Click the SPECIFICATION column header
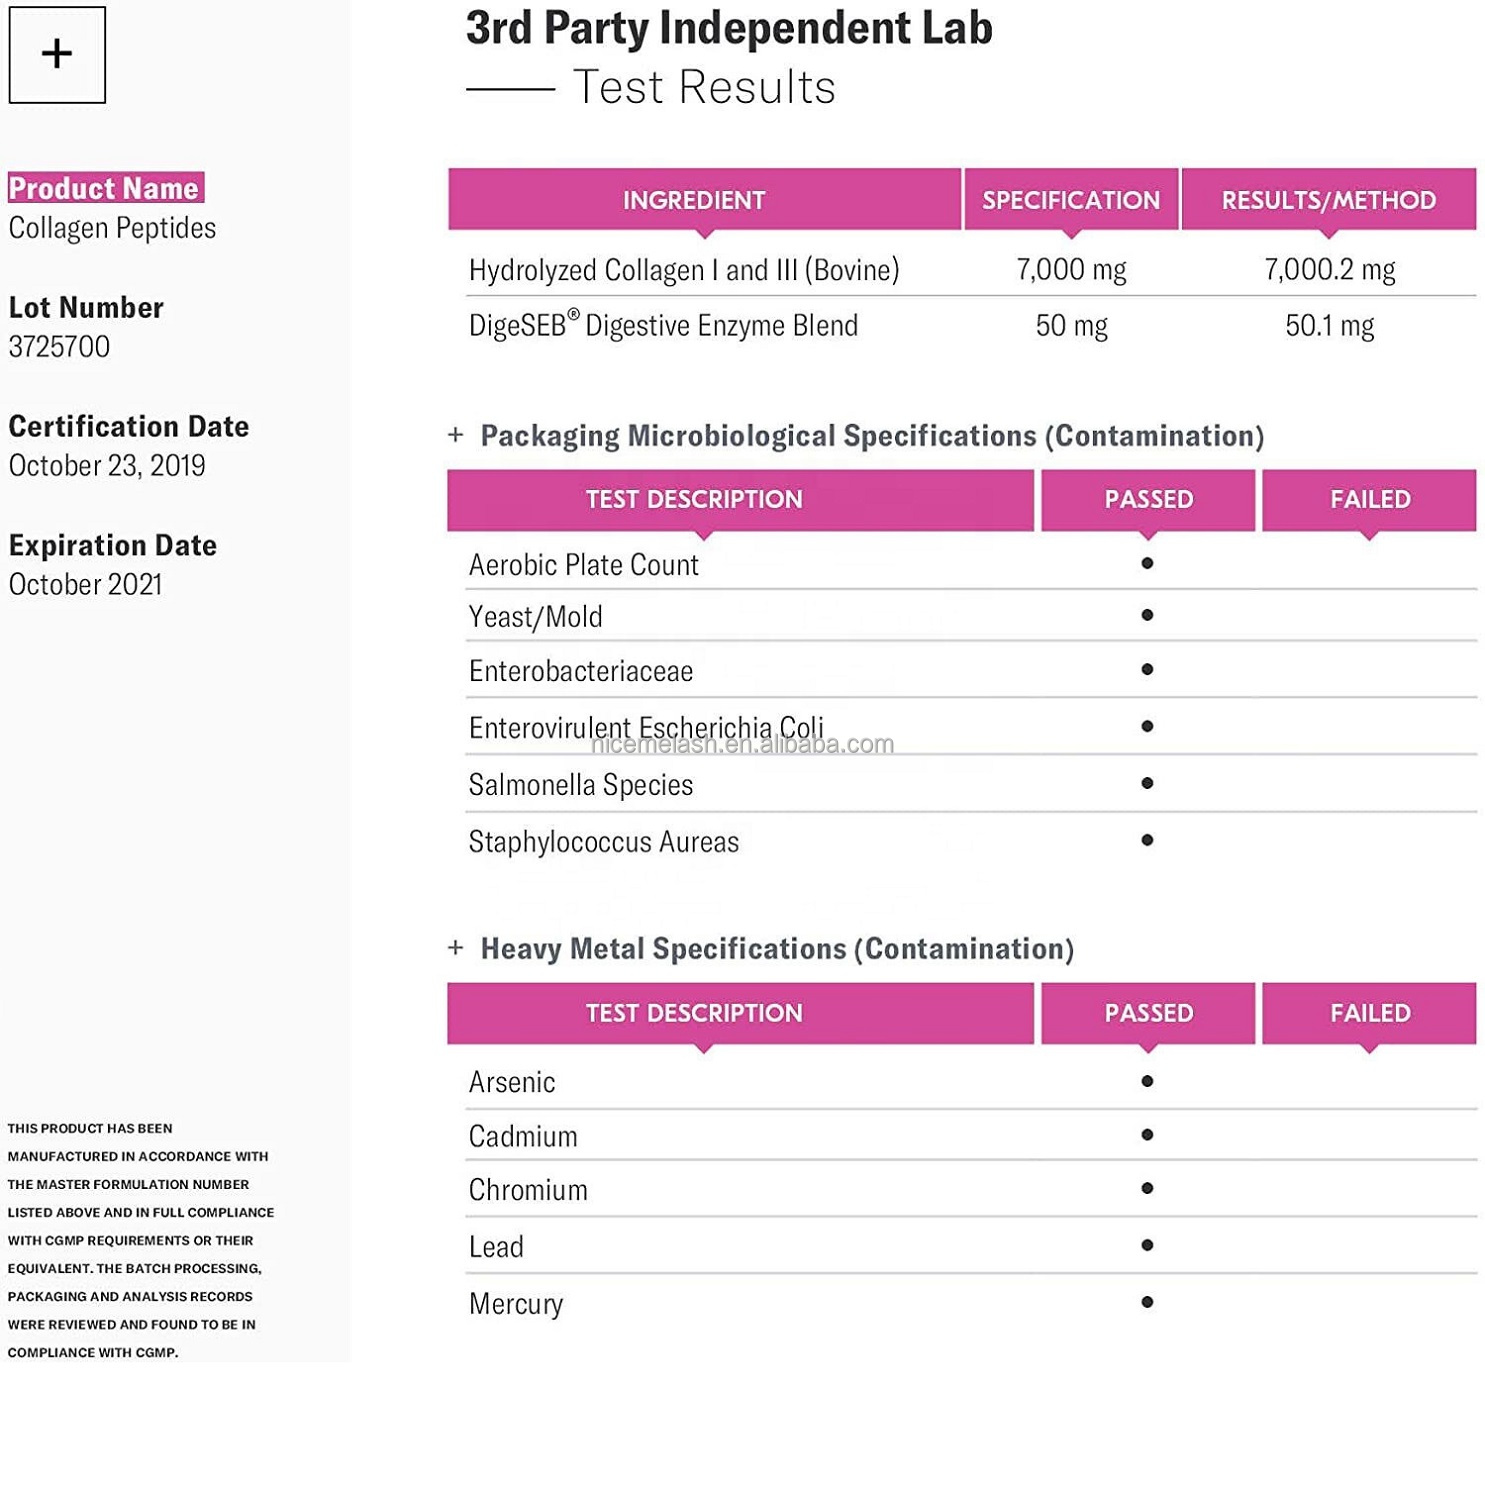1485x1485 pixels. pos(1070,200)
